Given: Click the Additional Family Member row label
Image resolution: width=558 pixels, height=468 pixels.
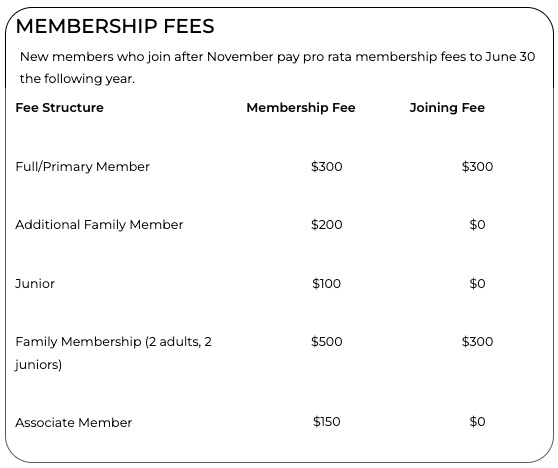Looking at the screenshot, I should coord(99,225).
